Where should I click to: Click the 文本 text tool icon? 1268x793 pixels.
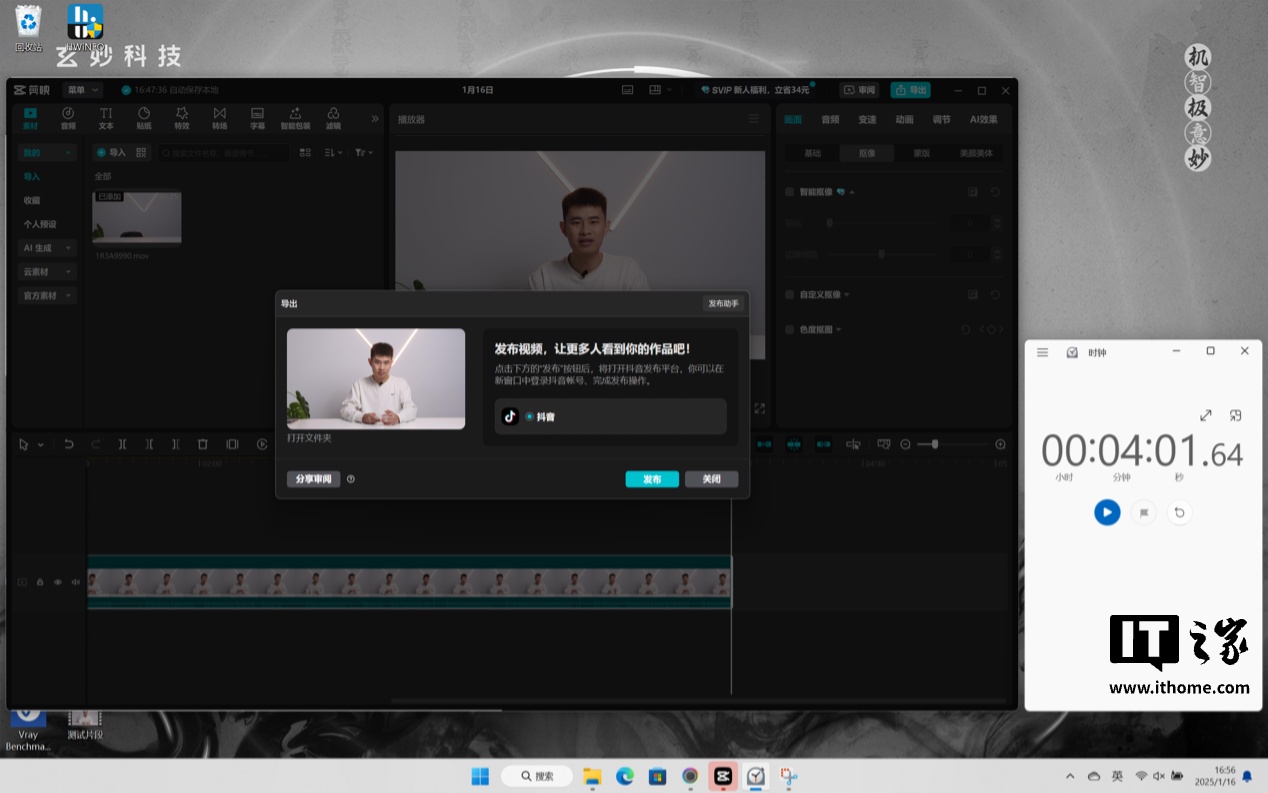(x=106, y=118)
